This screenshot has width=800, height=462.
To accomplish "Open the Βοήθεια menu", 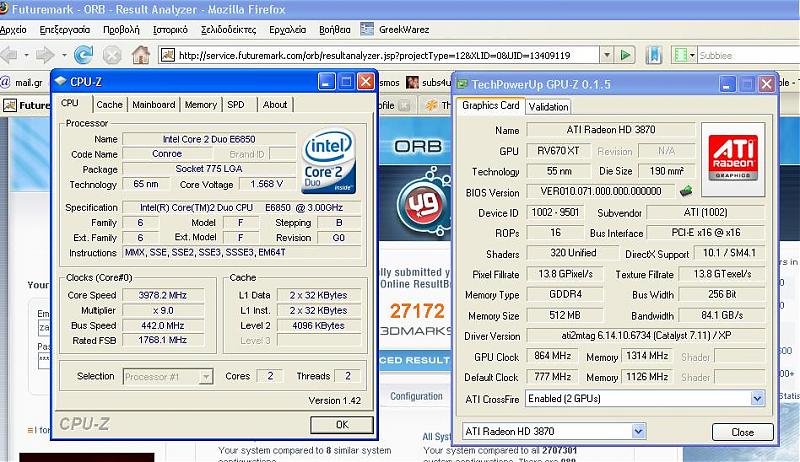I will point(335,30).
